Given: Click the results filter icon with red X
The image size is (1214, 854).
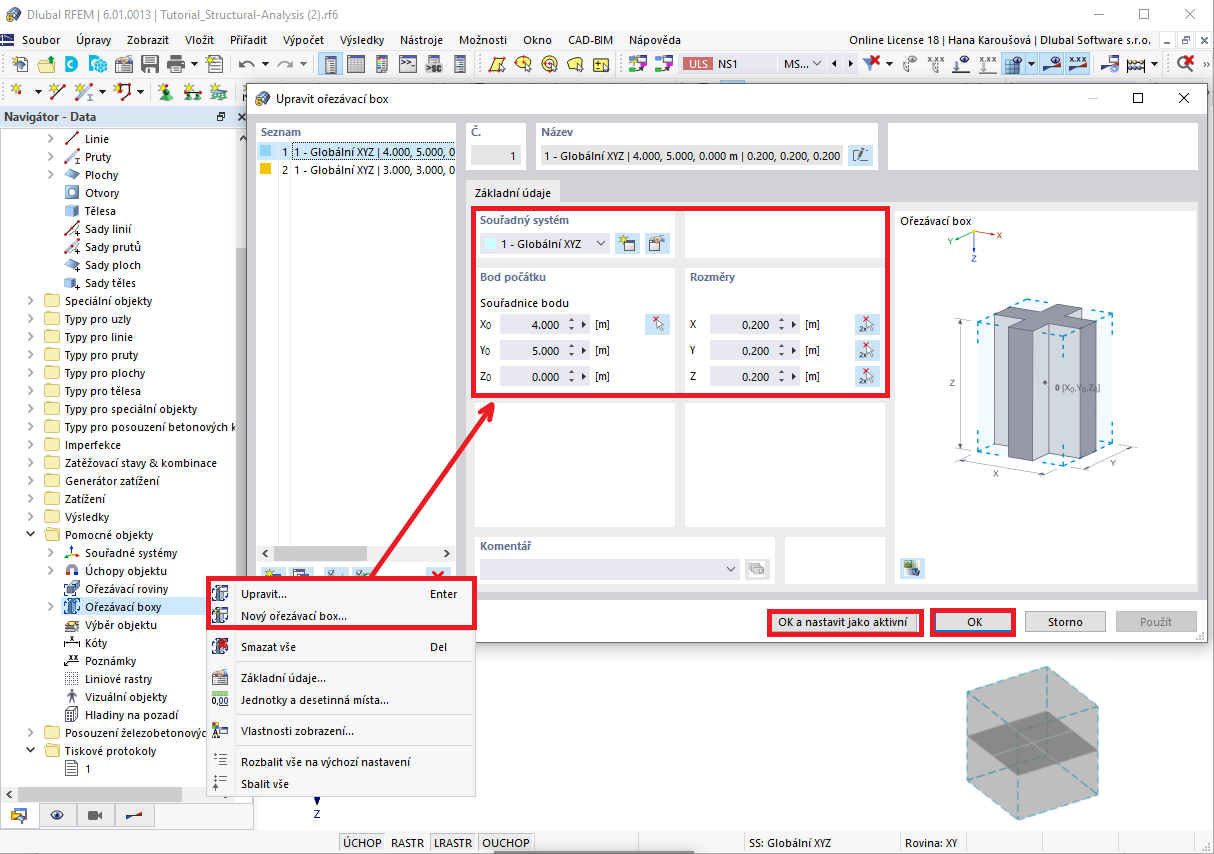Looking at the screenshot, I should (871, 64).
